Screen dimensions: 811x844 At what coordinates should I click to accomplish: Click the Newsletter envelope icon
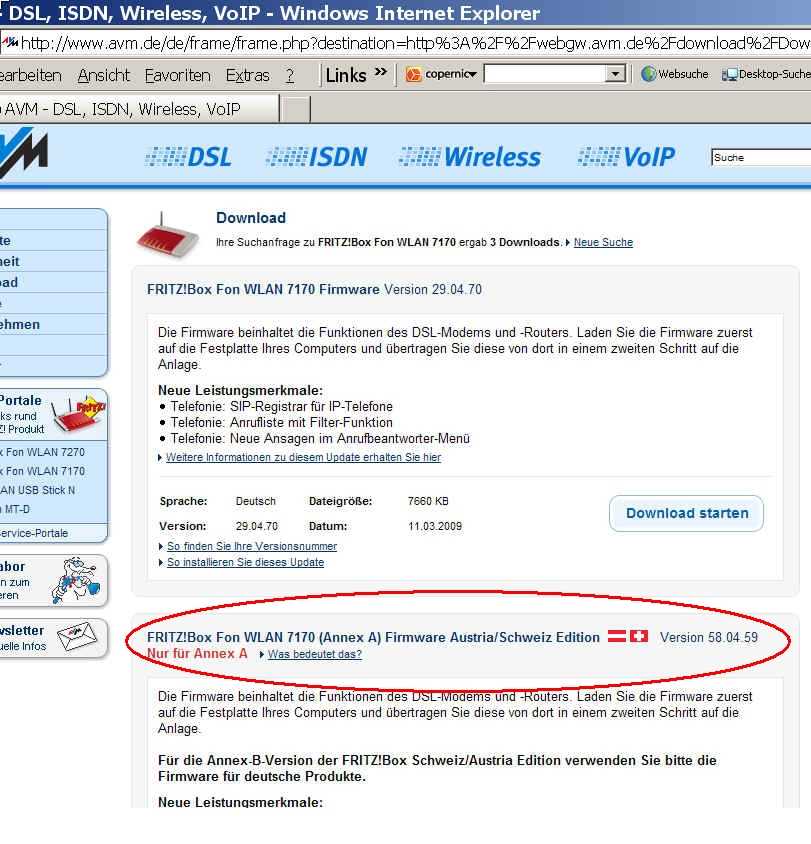coord(79,637)
